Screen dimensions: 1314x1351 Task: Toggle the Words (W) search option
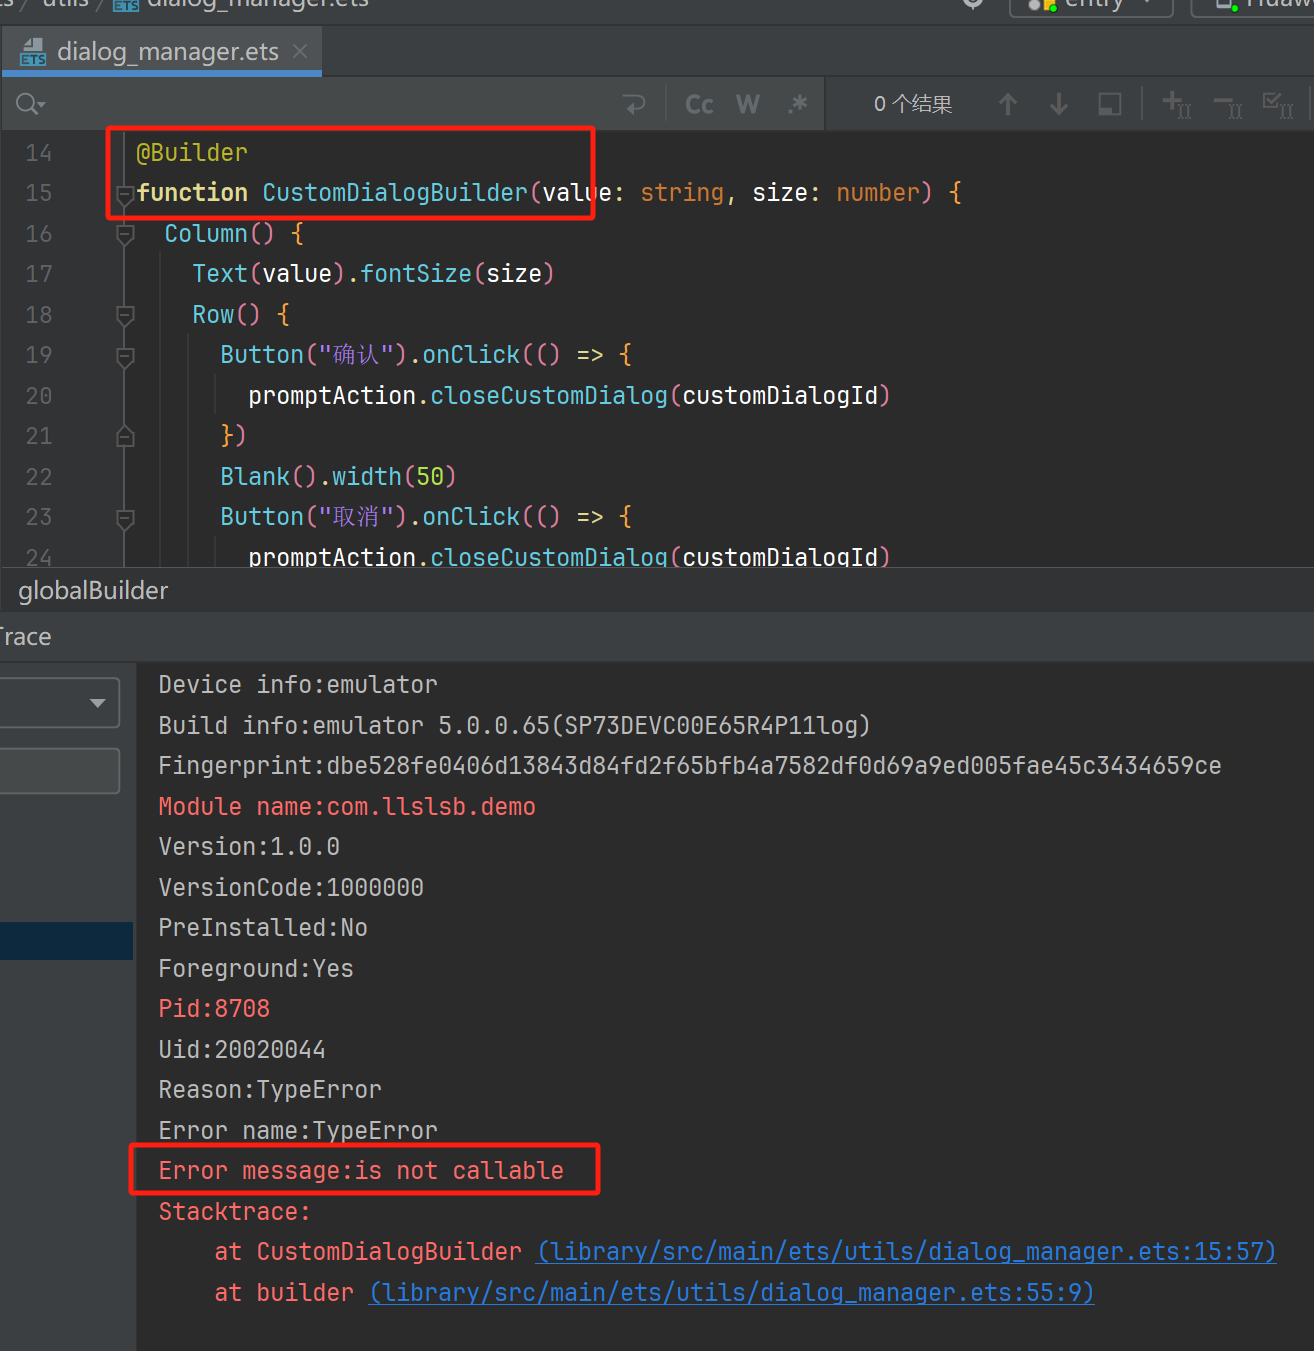748,104
